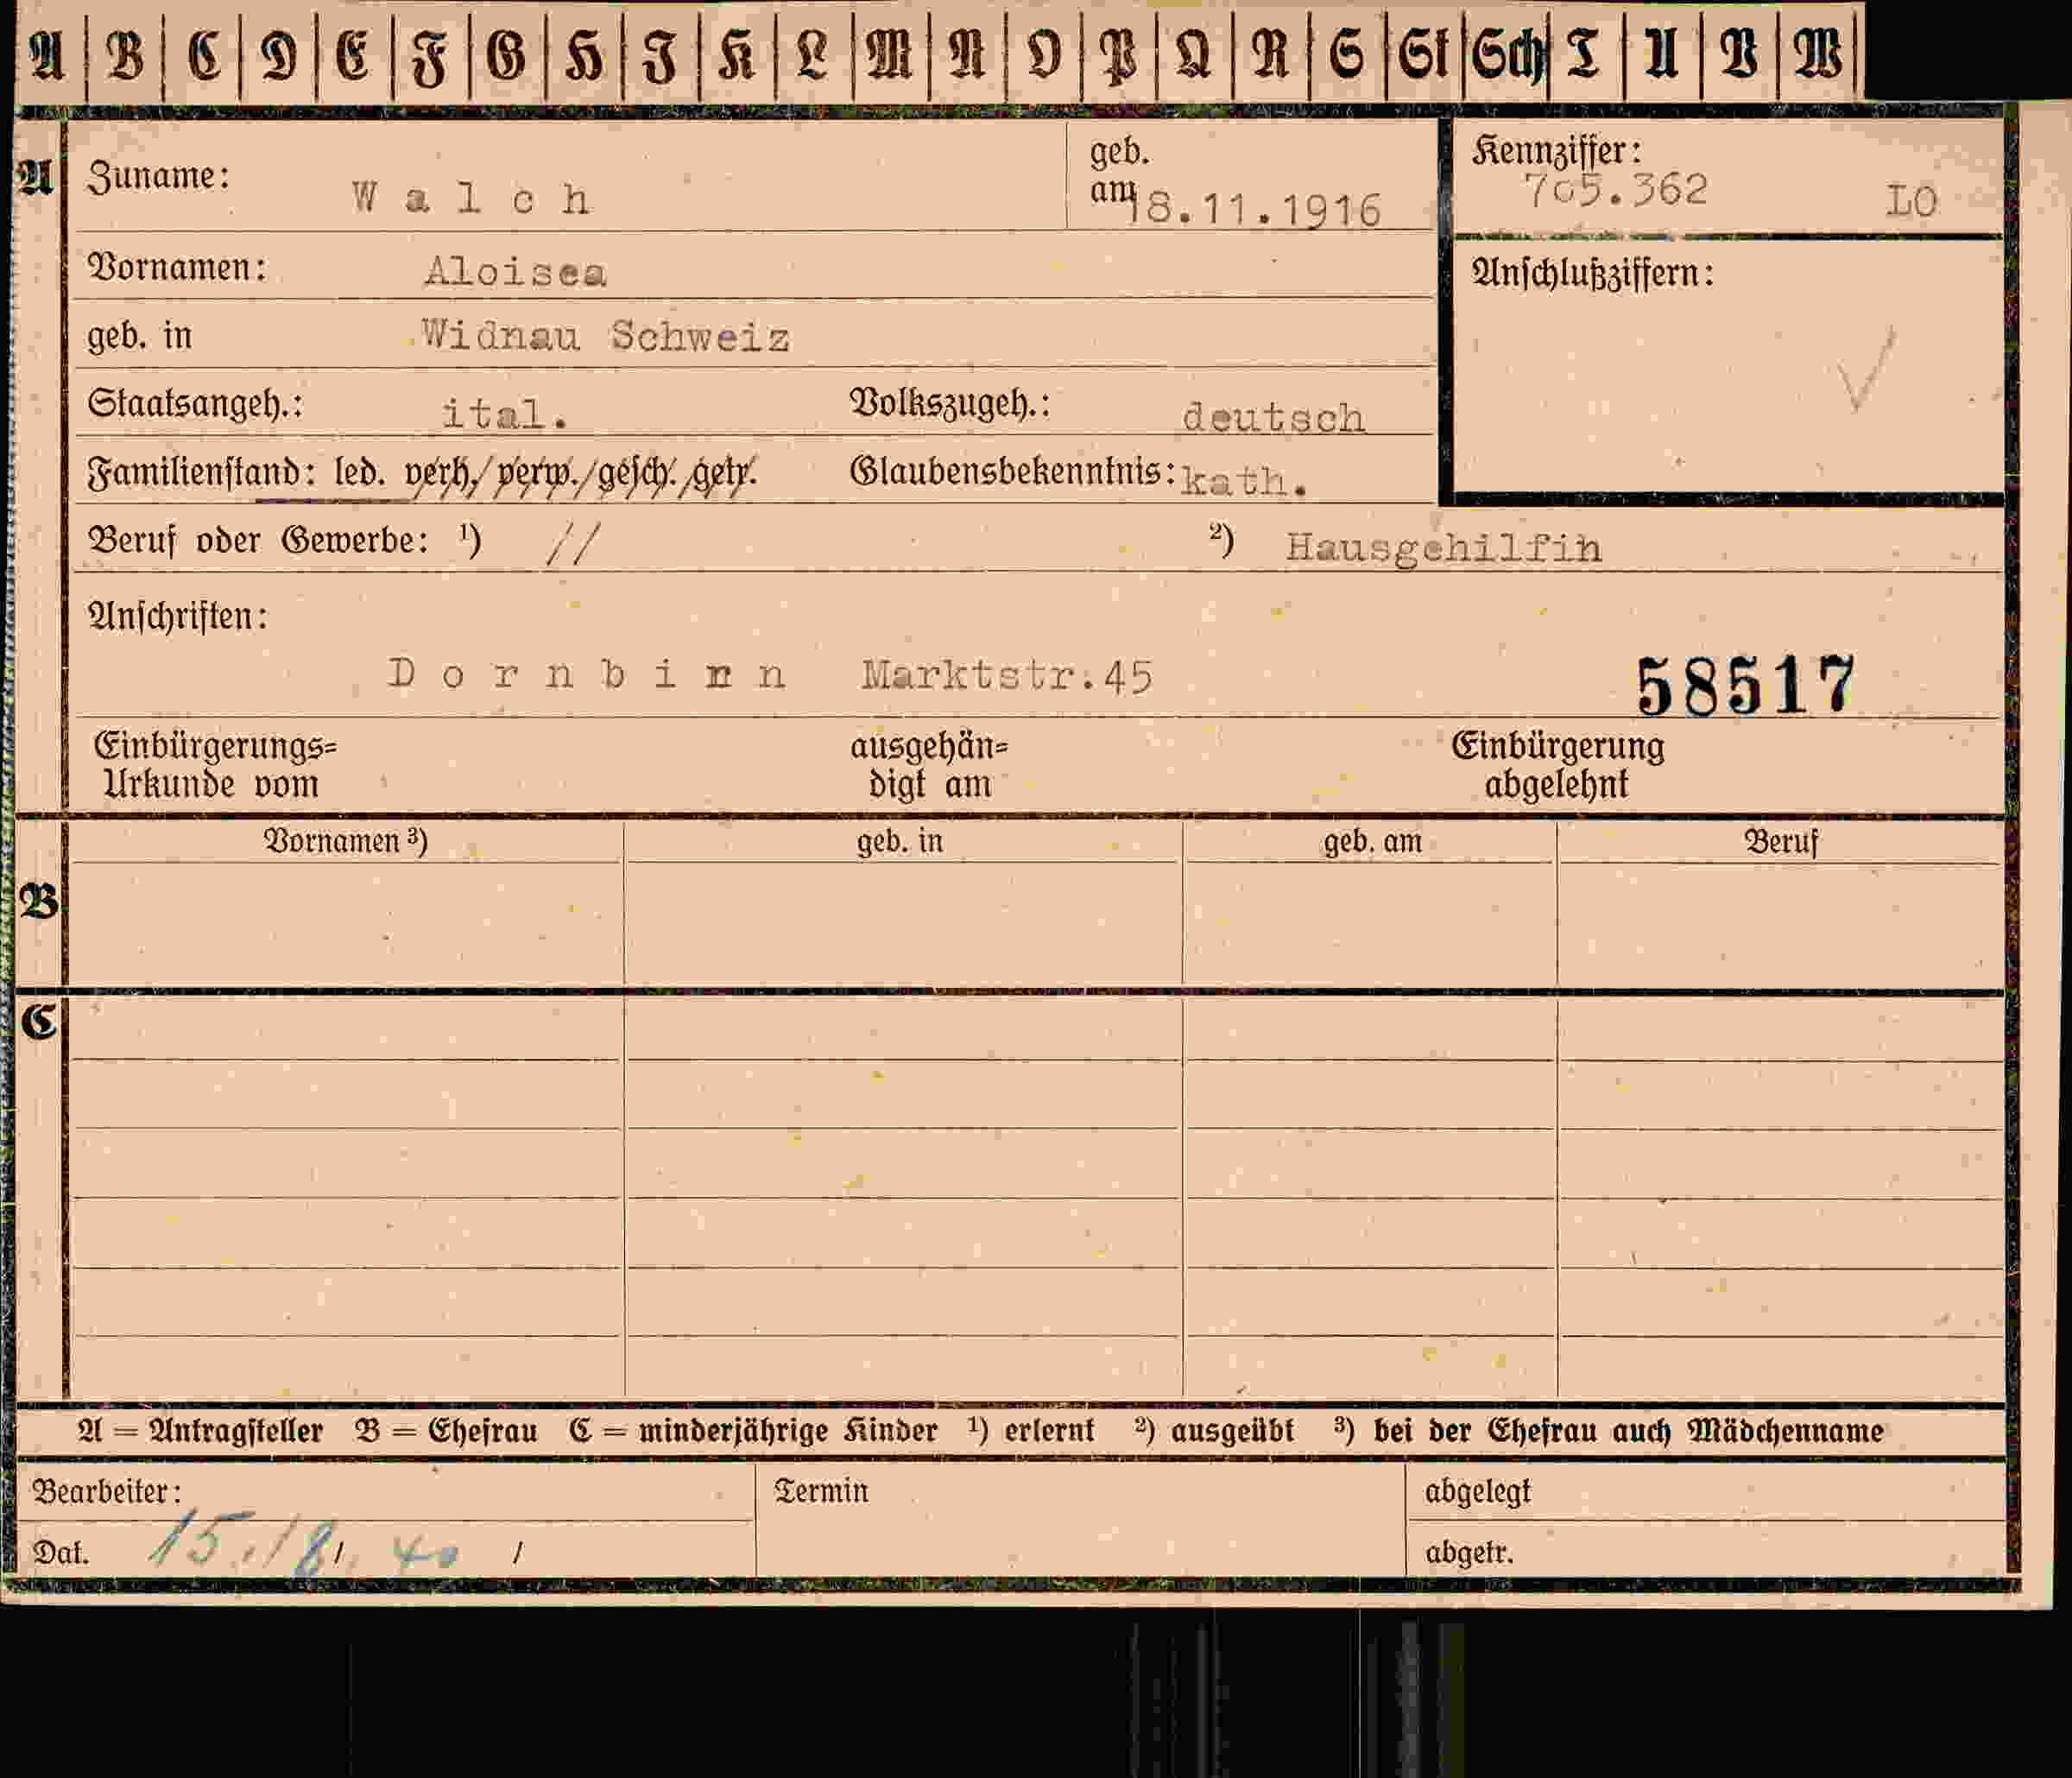The width and height of the screenshot is (2072, 1778).
Task: Click the 'Familienstand:' label
Action: tap(202, 471)
